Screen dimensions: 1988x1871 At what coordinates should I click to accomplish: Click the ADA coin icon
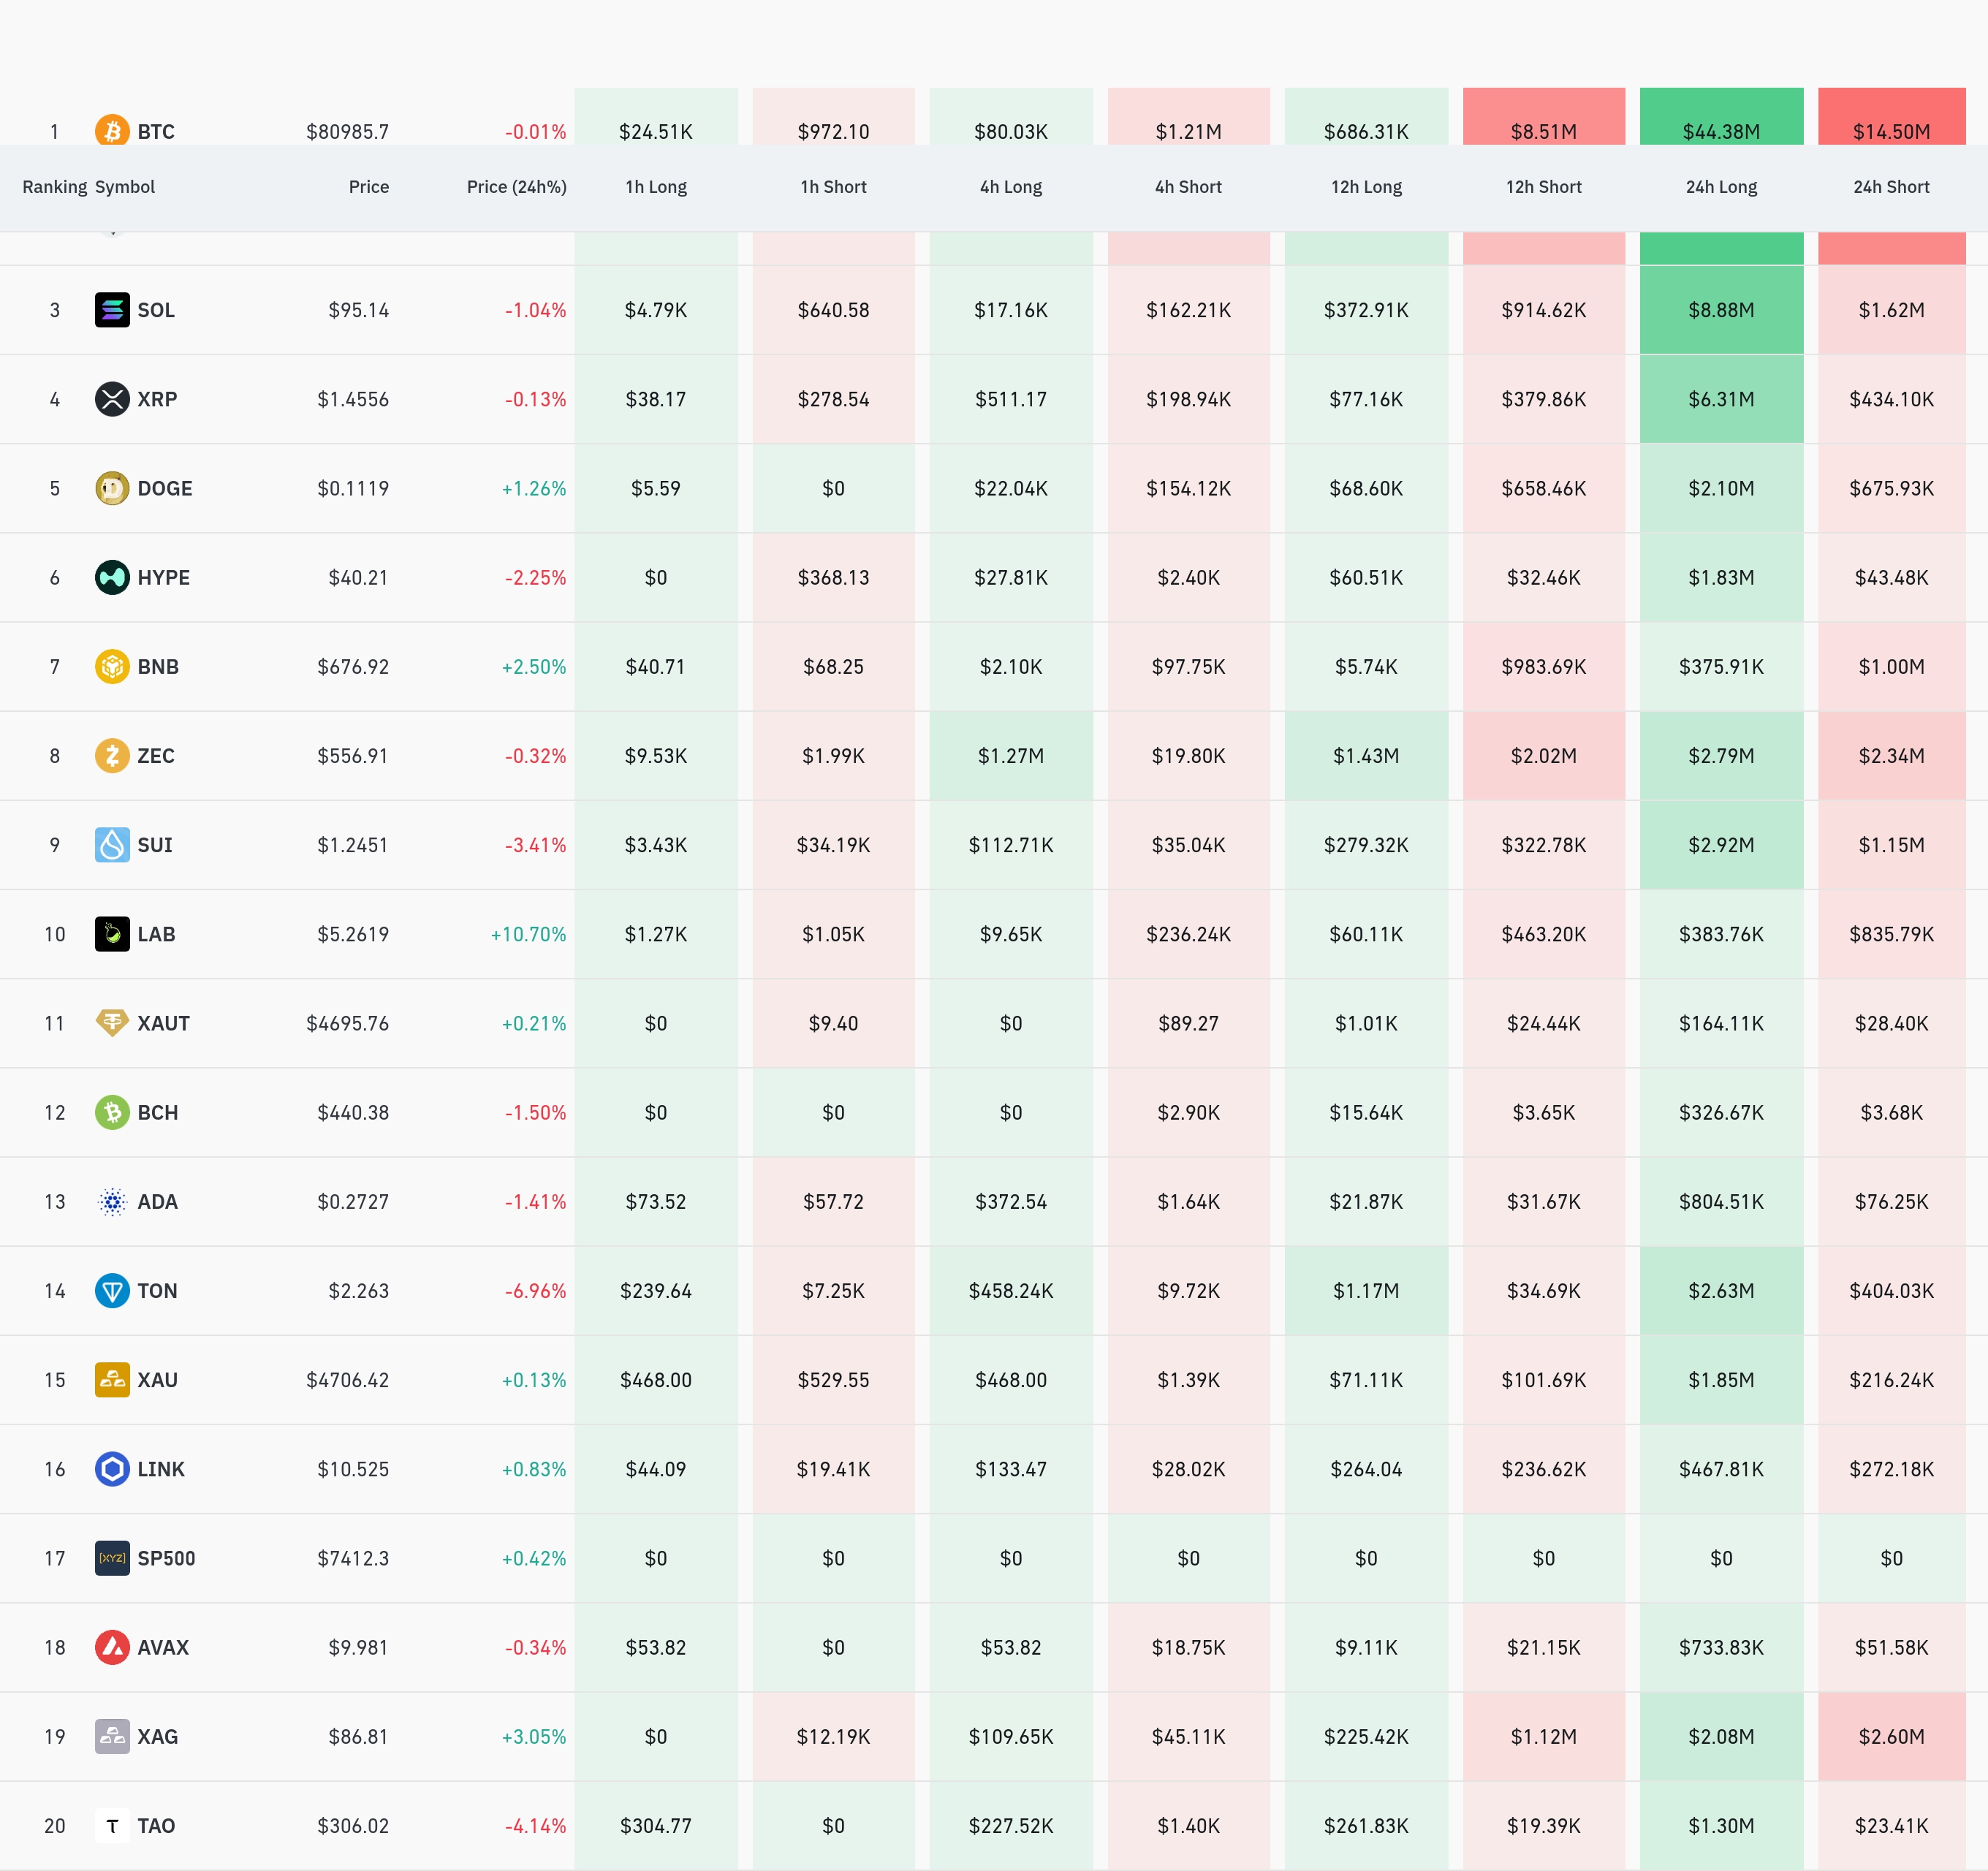click(112, 1201)
